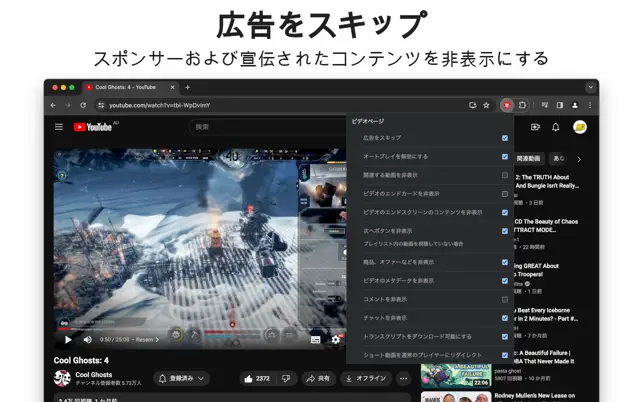643x402 pixels.
Task: Open the Chrome three-dot menu
Action: point(590,105)
